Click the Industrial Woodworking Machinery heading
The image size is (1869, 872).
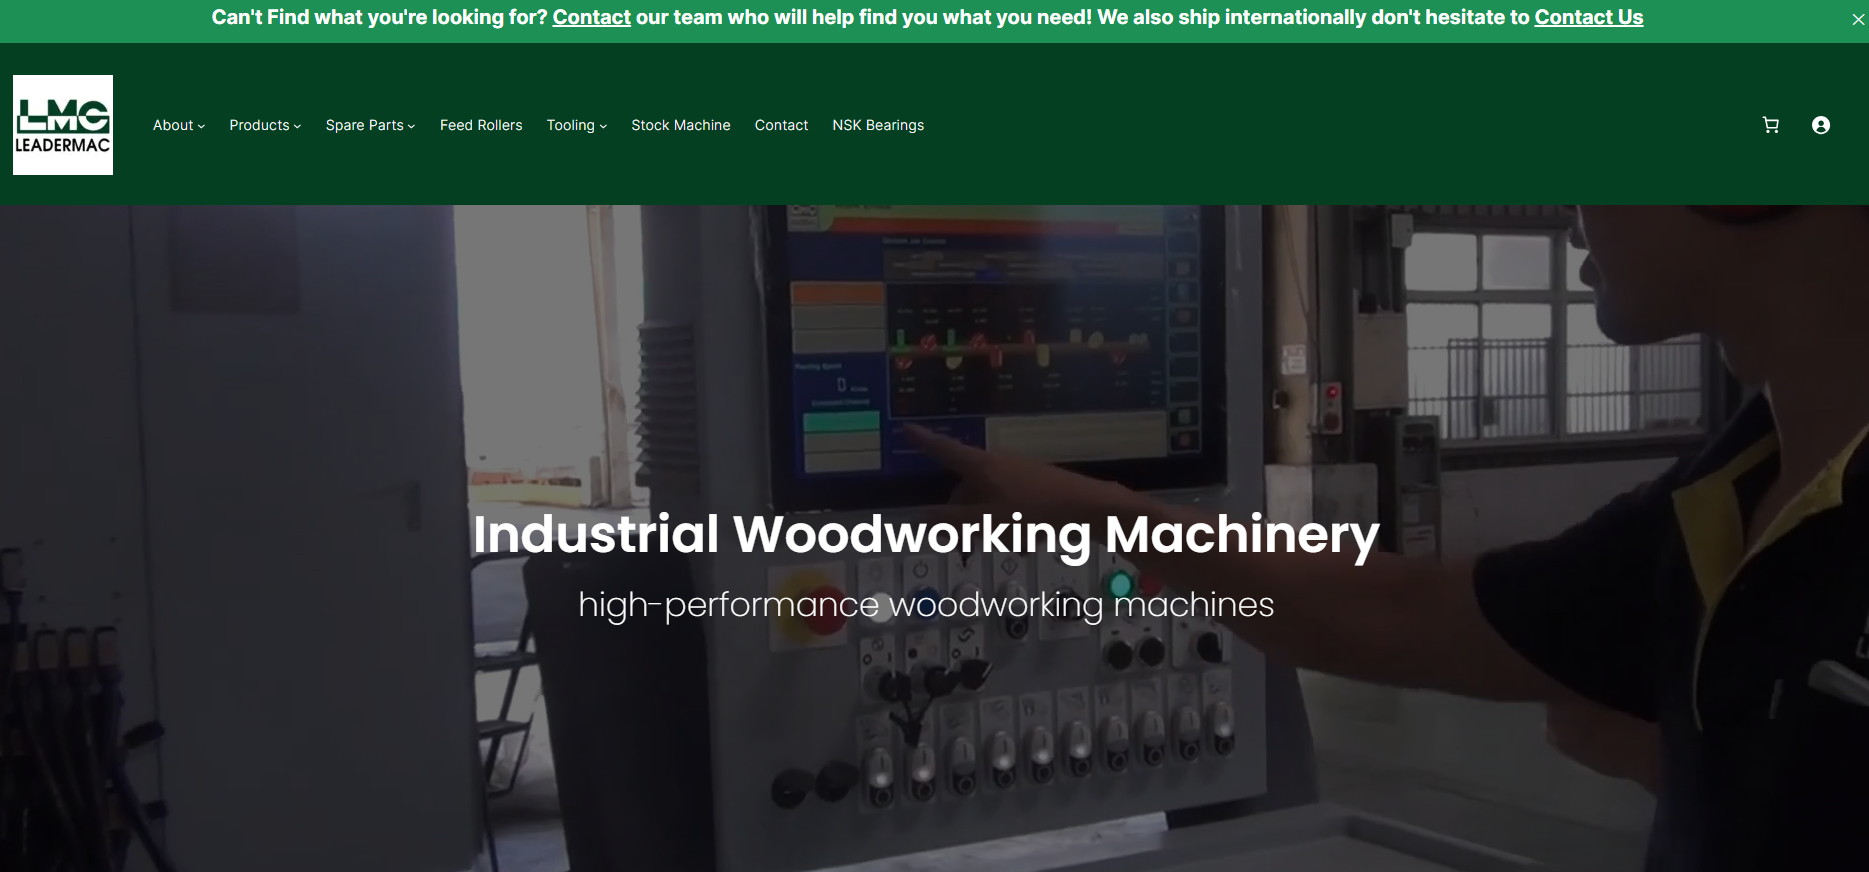coord(926,533)
